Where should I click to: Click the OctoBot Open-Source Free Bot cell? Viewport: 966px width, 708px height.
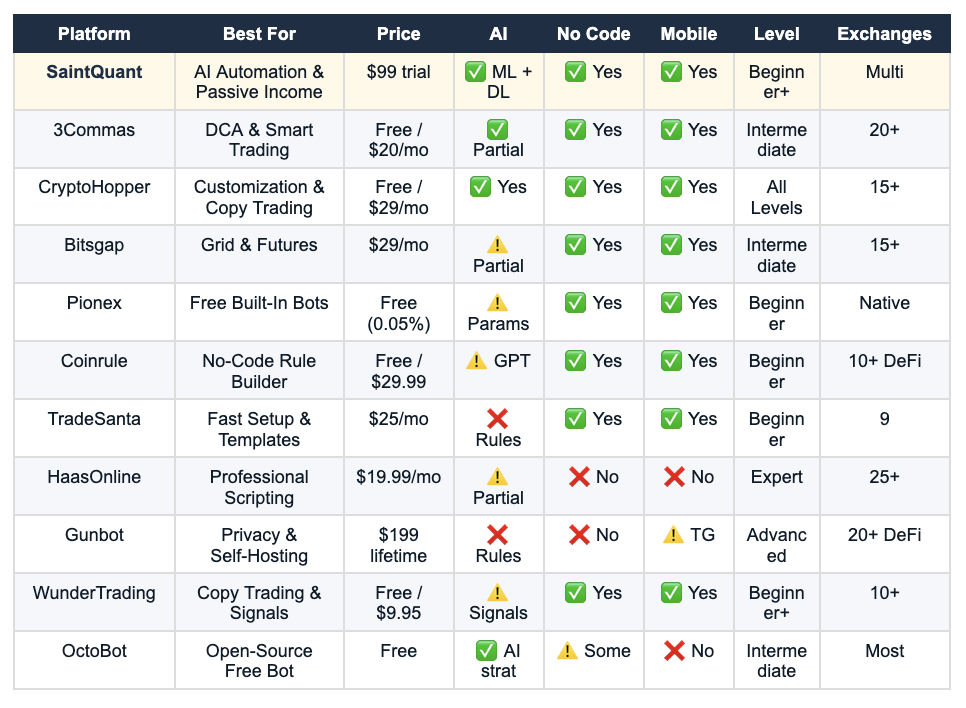tap(259, 661)
